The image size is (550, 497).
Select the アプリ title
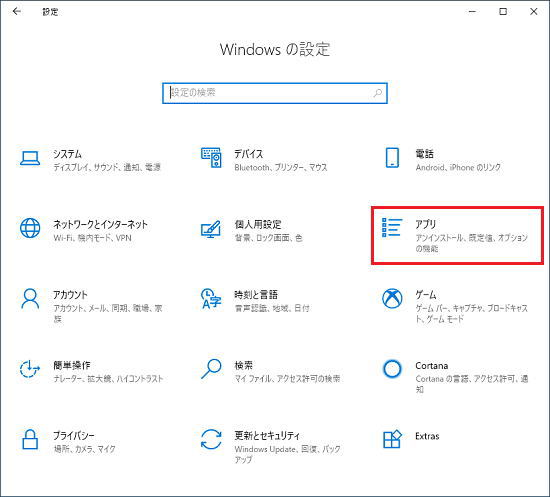tap(425, 224)
